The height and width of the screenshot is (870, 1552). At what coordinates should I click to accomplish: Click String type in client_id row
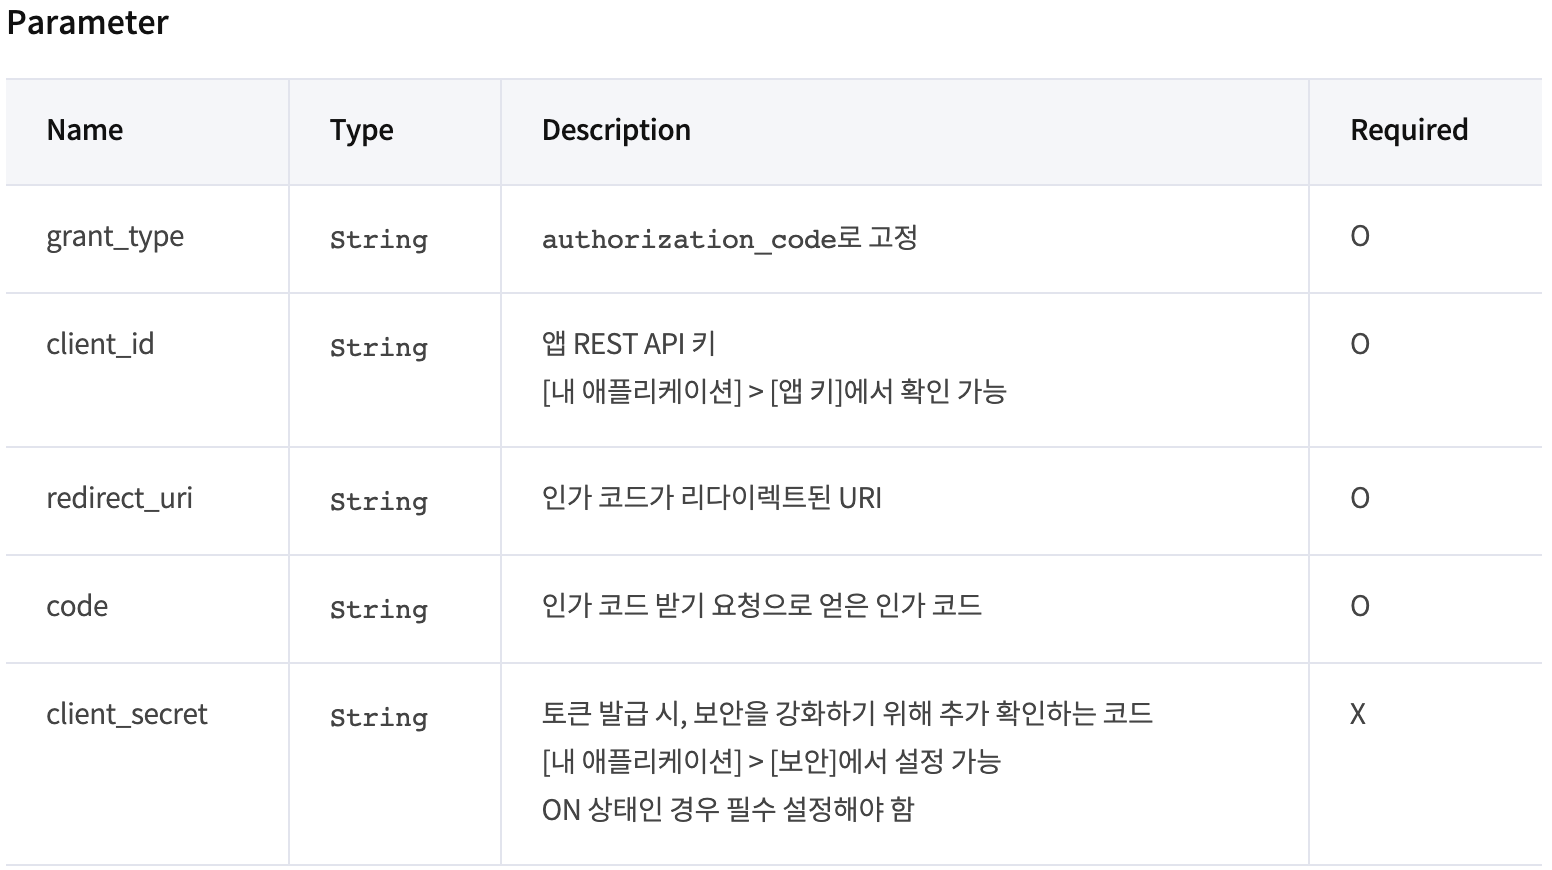click(x=379, y=348)
